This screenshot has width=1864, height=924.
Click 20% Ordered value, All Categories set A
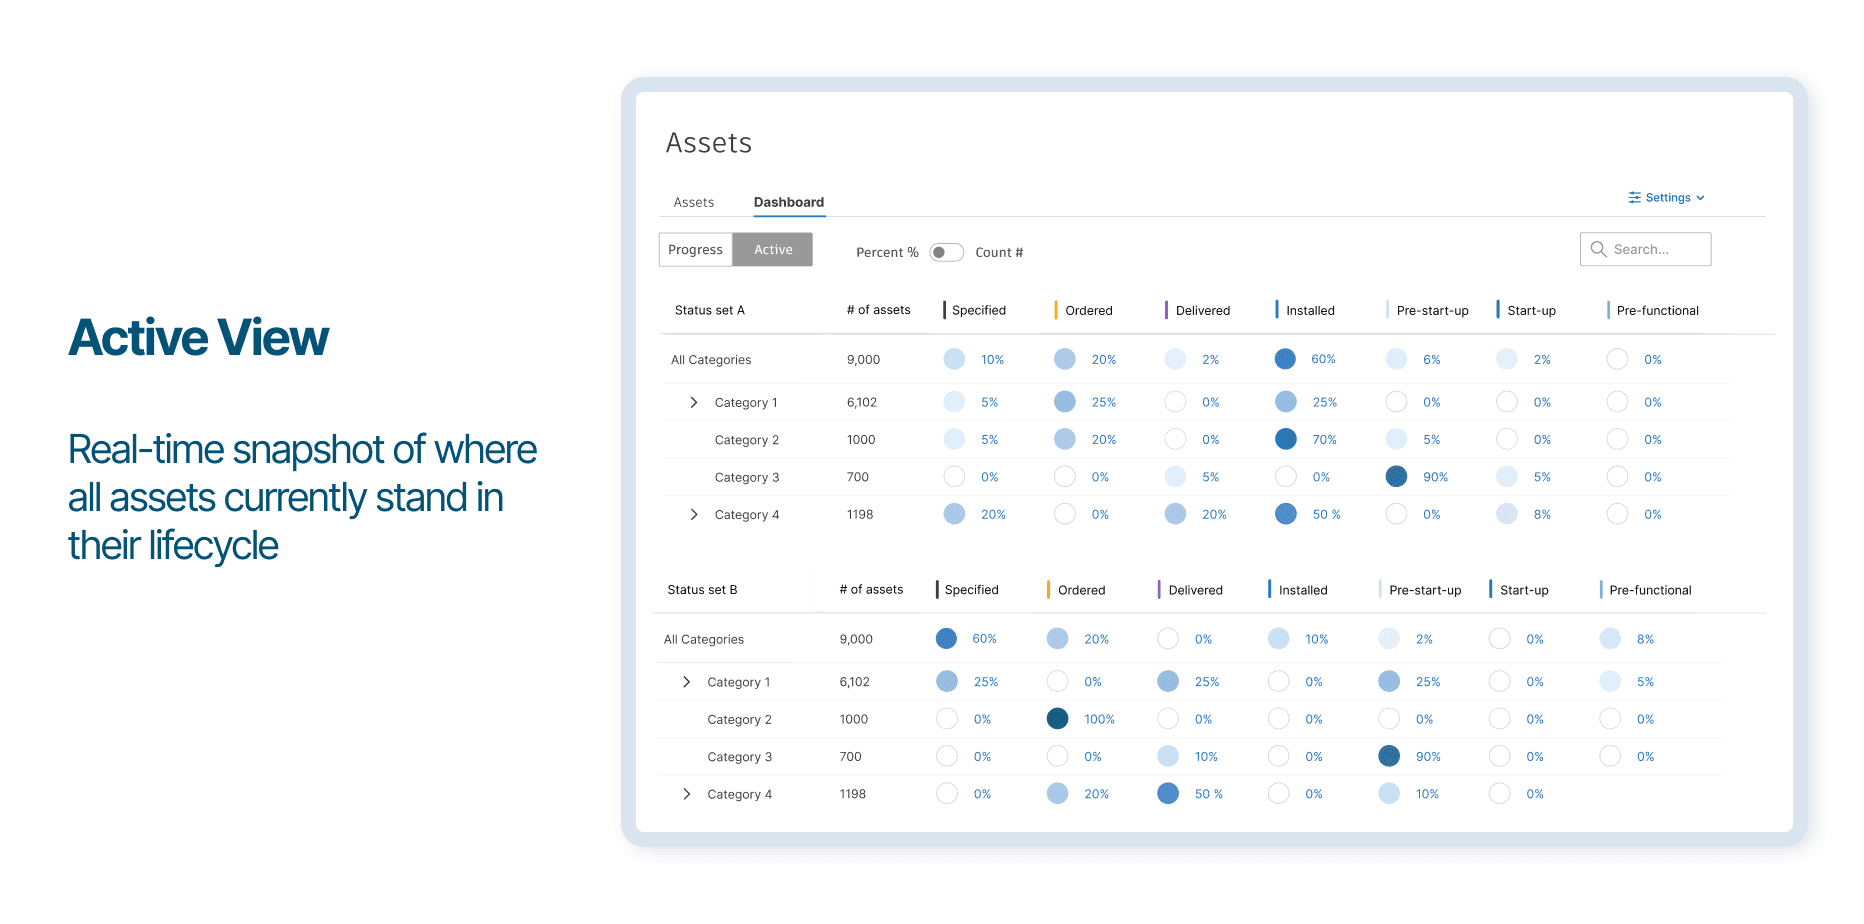tap(1104, 360)
